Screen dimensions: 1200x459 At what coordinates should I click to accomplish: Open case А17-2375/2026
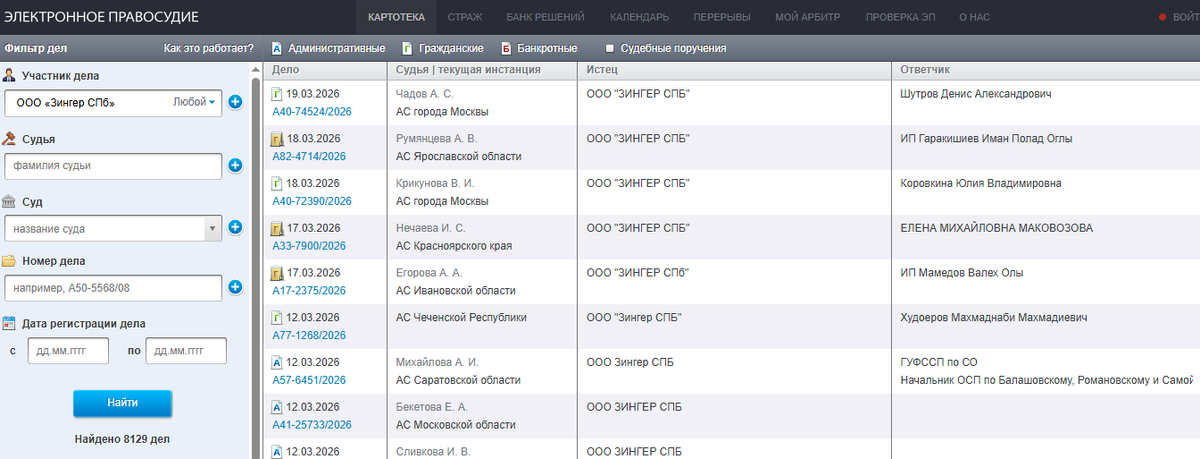pos(309,290)
